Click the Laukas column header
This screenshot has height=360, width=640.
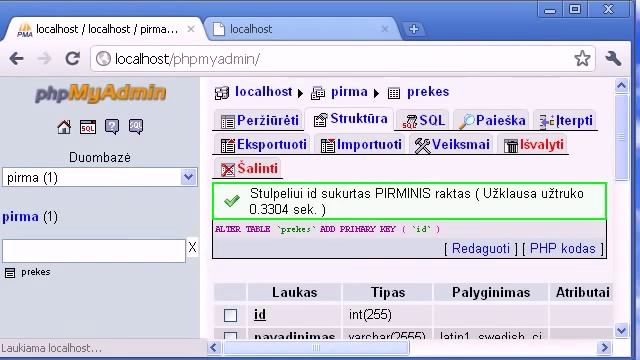pos(294,292)
